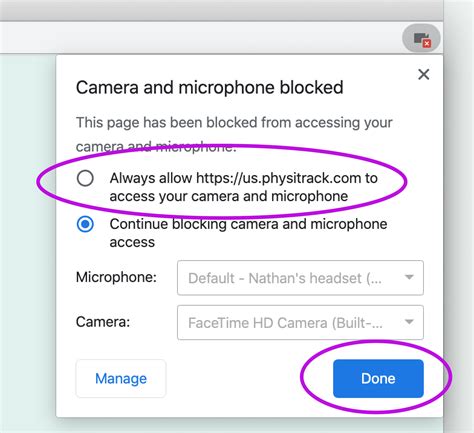
Task: Click inside the browser address bar
Action: tap(200, 37)
